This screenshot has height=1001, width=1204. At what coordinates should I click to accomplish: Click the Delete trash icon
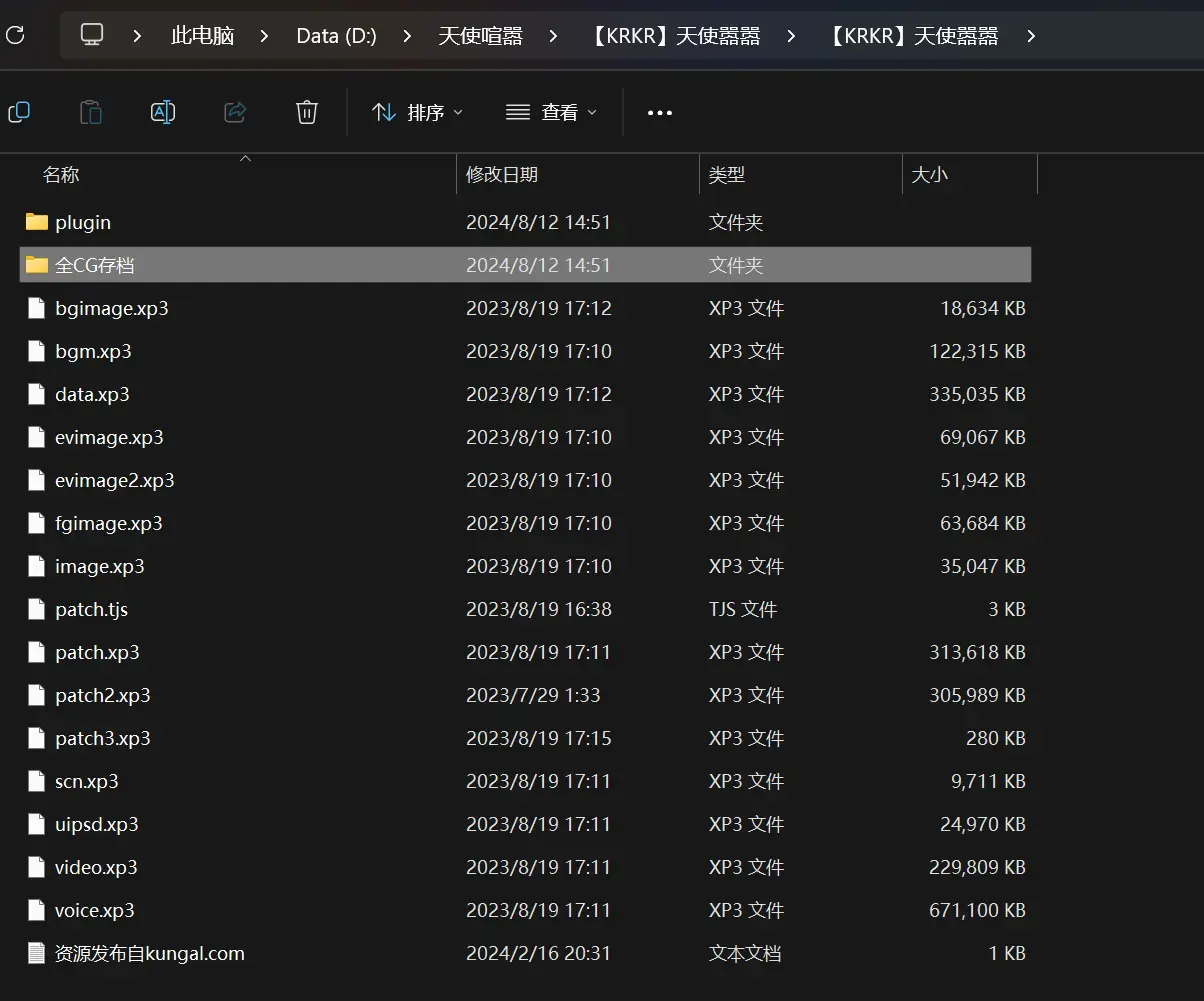click(x=307, y=112)
